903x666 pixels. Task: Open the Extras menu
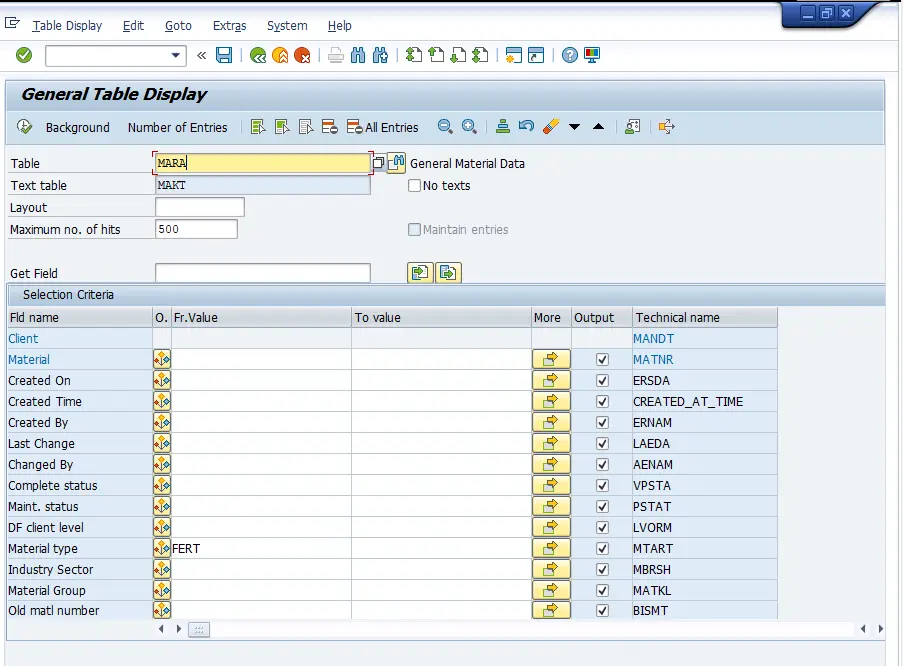(x=229, y=25)
